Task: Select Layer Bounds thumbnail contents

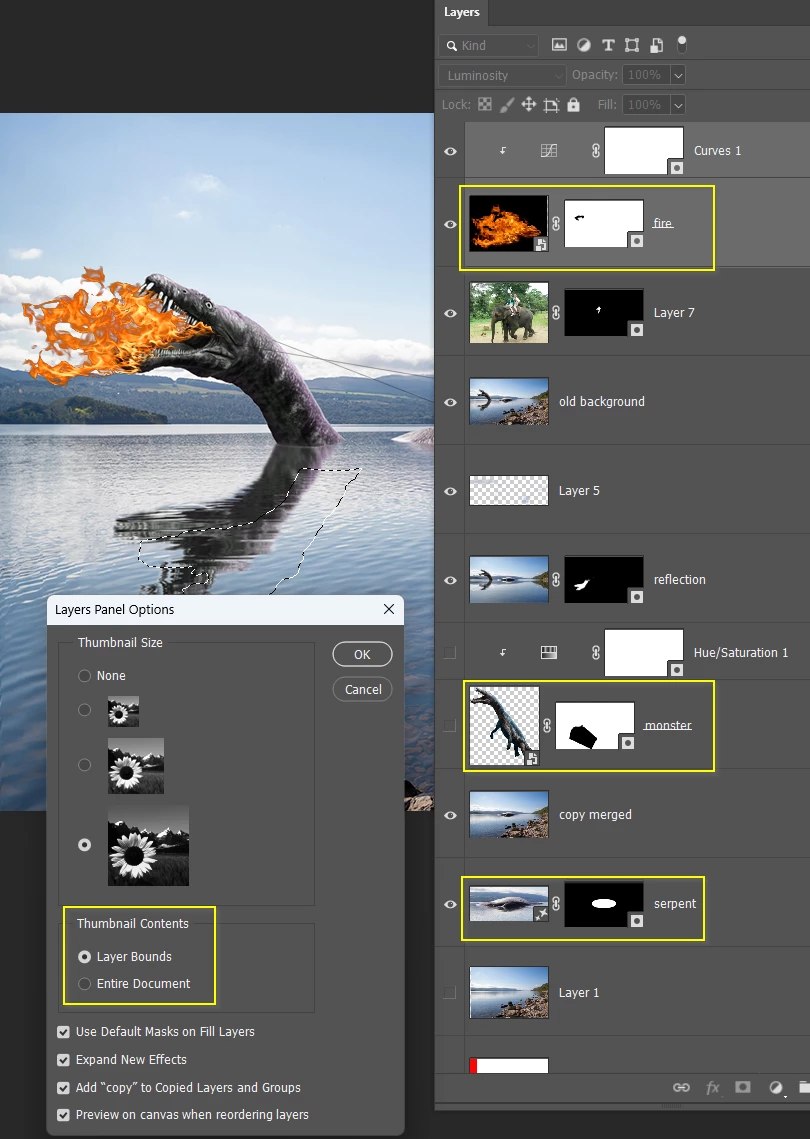Action: [84, 957]
